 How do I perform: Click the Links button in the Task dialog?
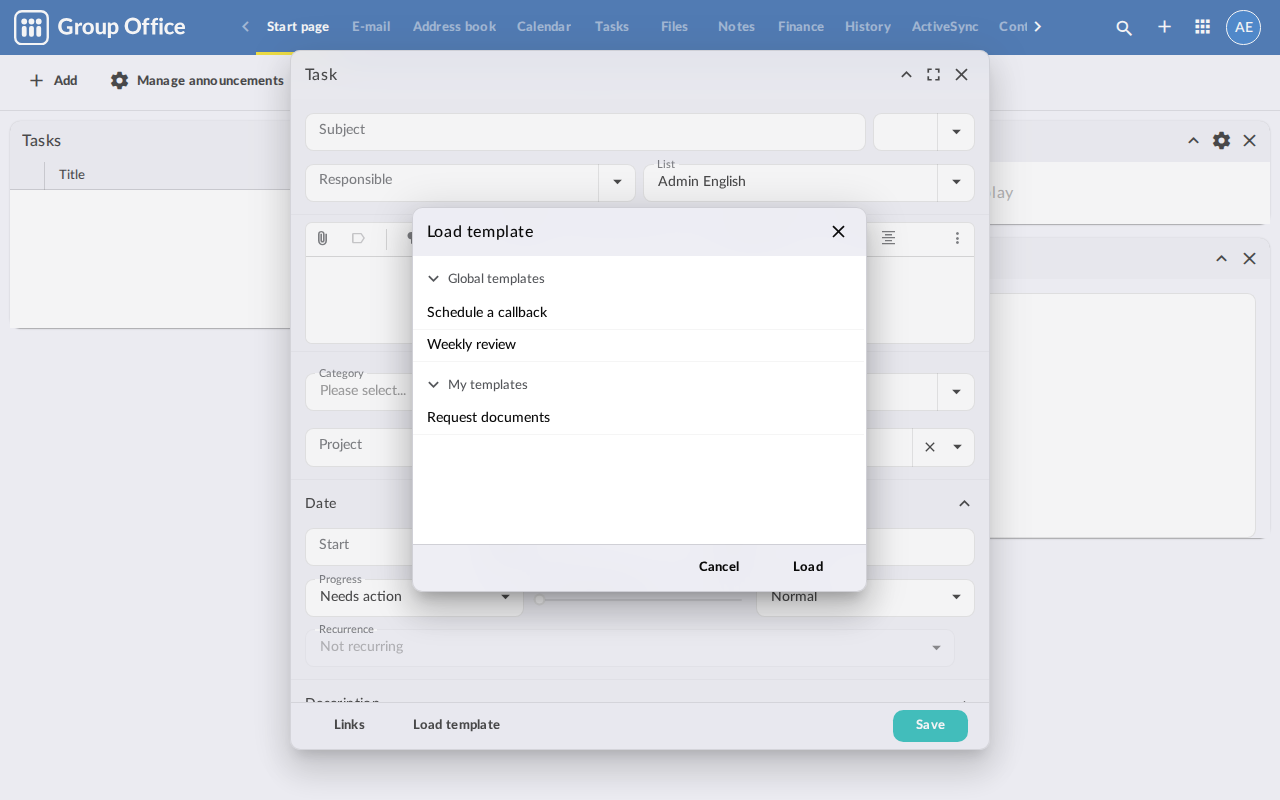point(349,725)
